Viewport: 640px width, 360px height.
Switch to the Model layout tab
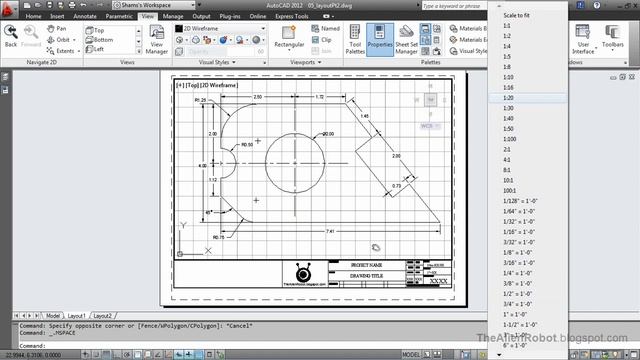(x=53, y=316)
